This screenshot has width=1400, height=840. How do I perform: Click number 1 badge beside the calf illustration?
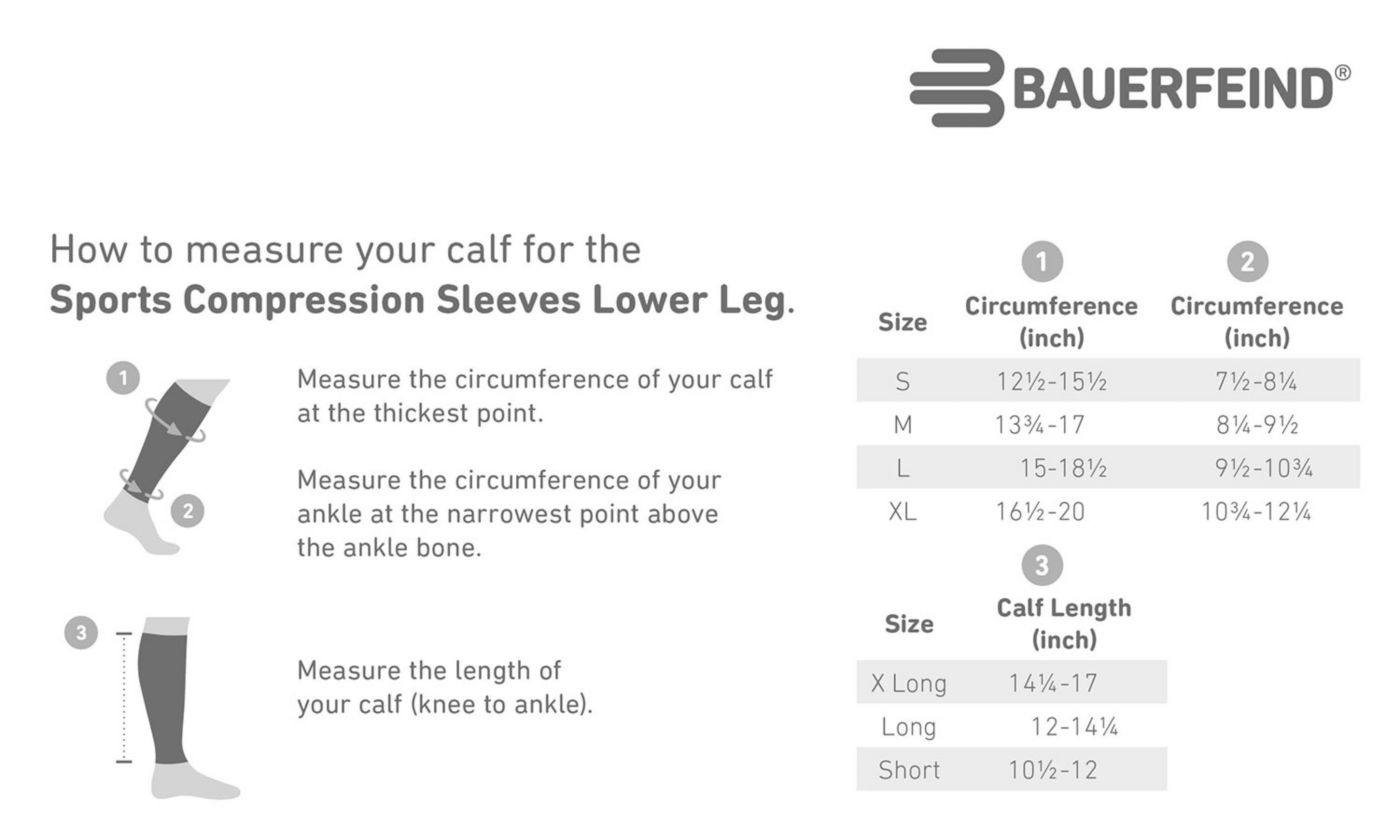point(123,378)
